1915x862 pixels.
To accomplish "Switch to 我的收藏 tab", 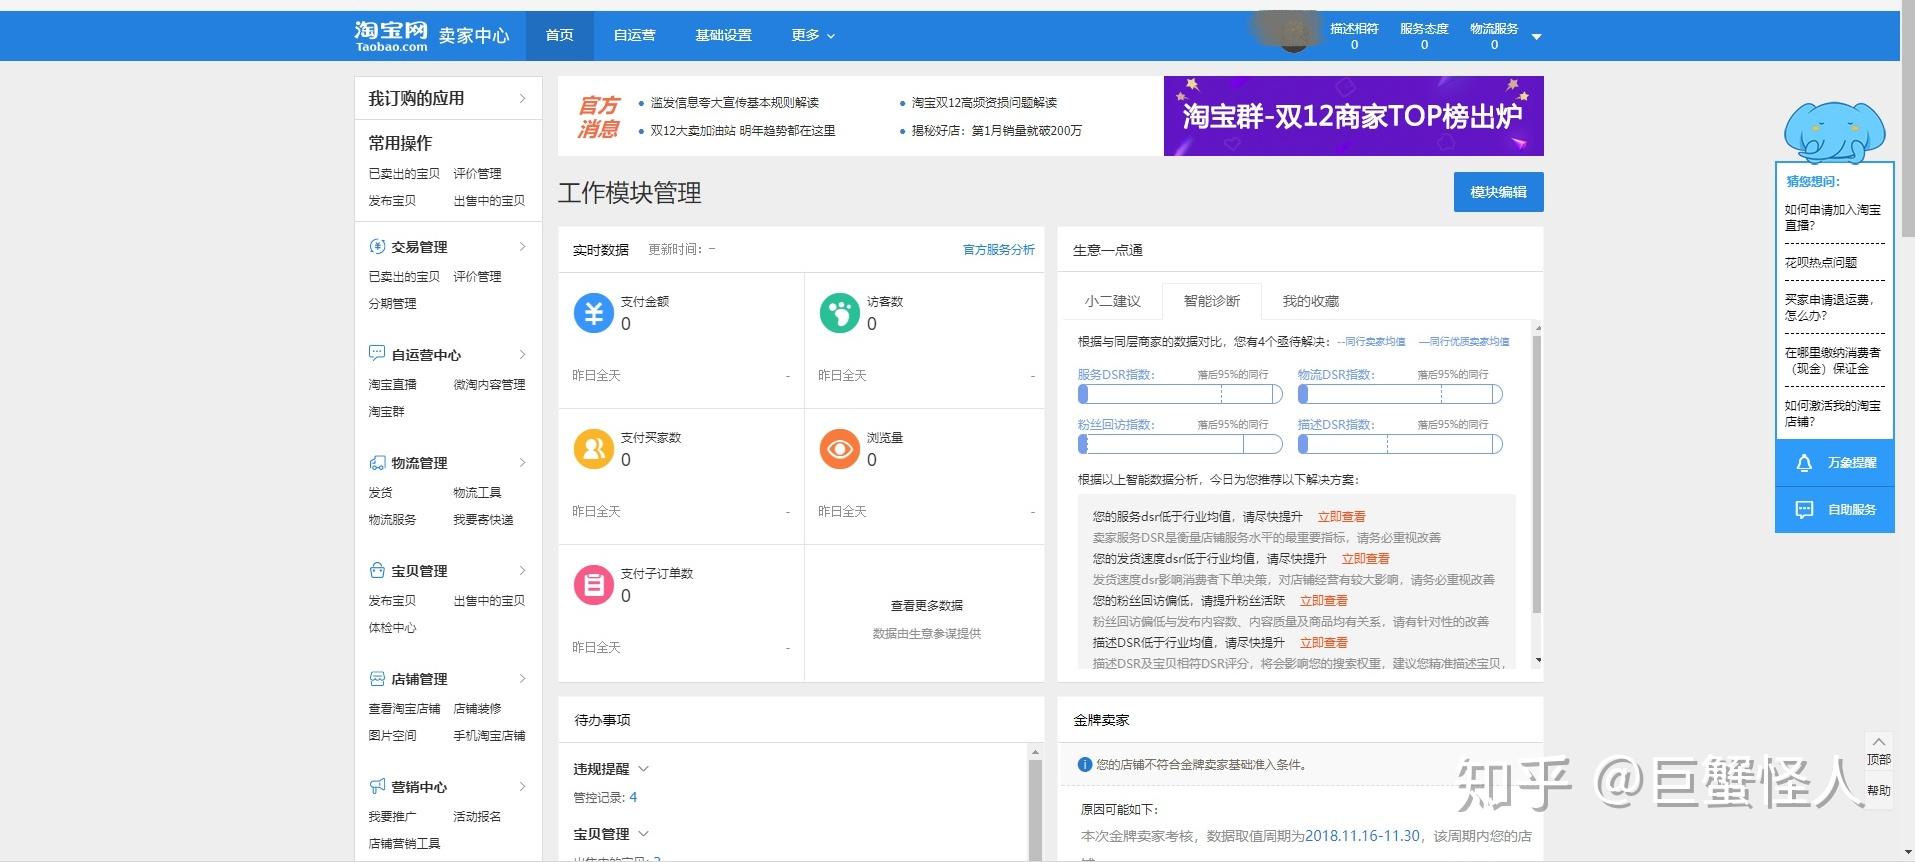I will 1310,301.
